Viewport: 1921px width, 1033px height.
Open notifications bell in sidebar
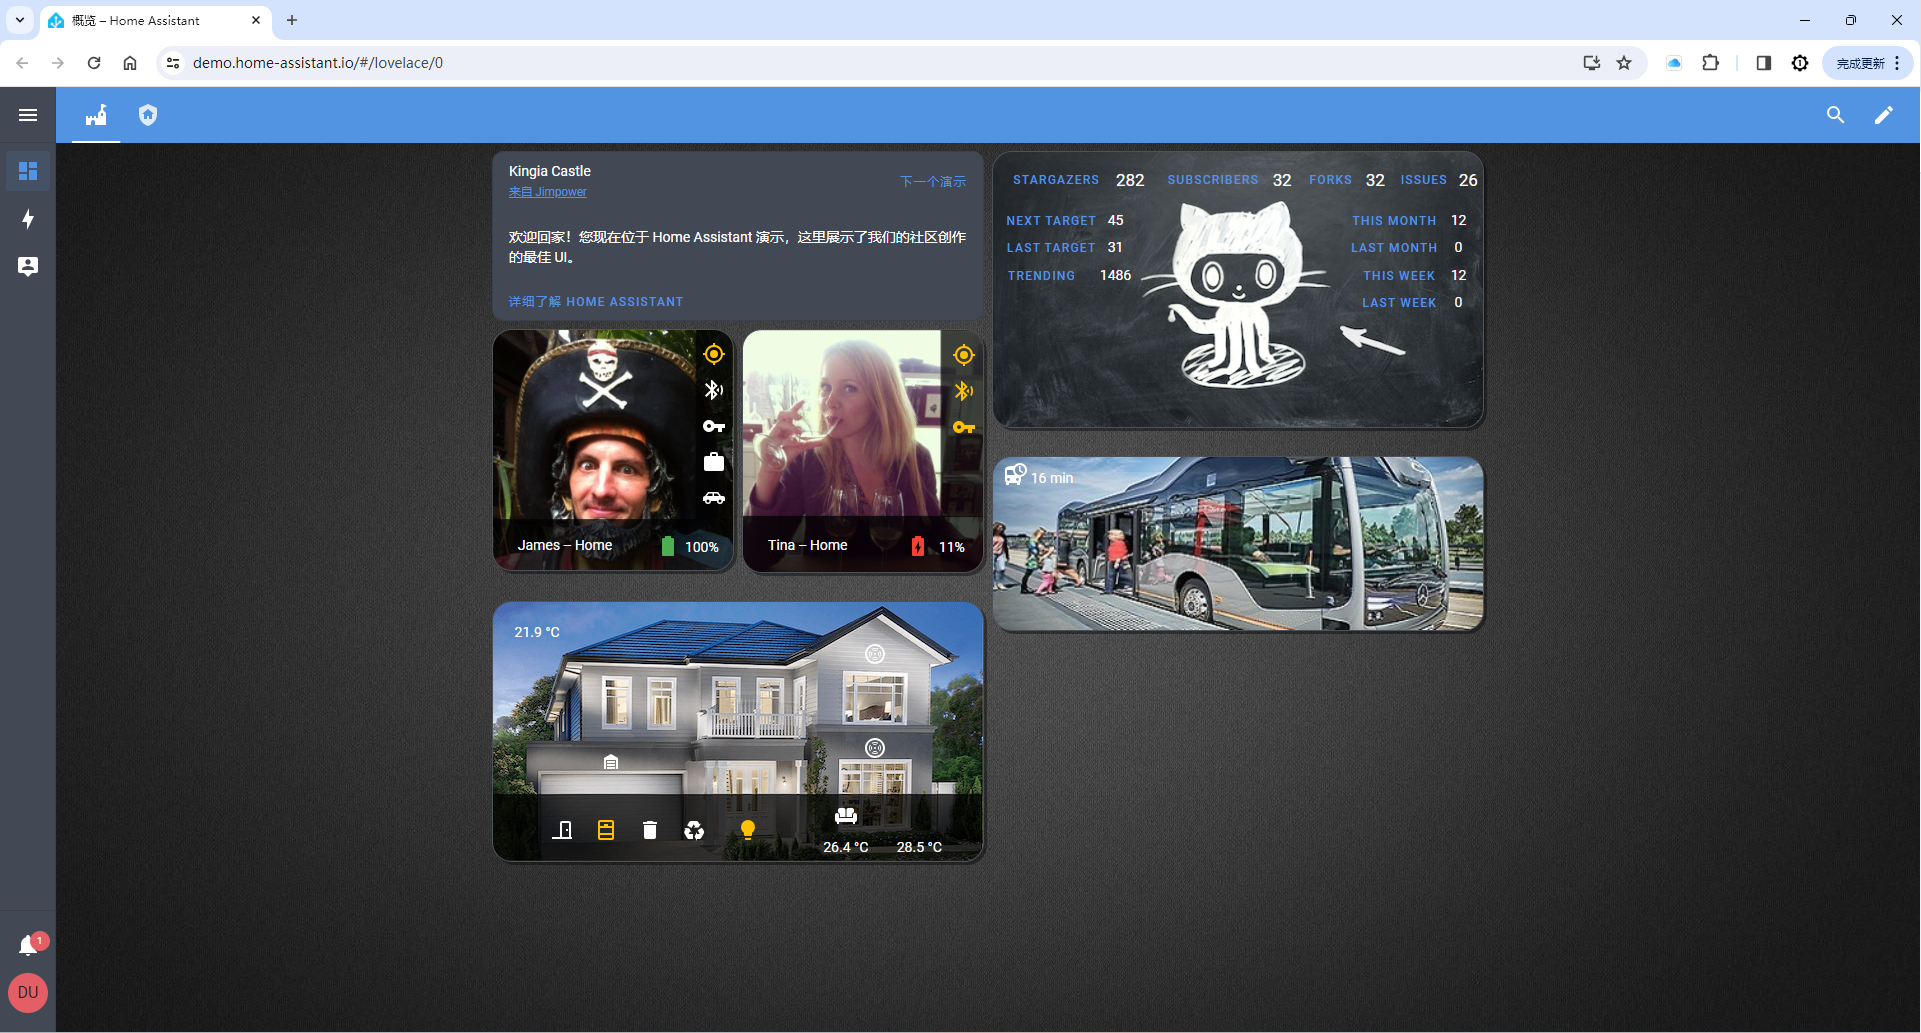30,945
